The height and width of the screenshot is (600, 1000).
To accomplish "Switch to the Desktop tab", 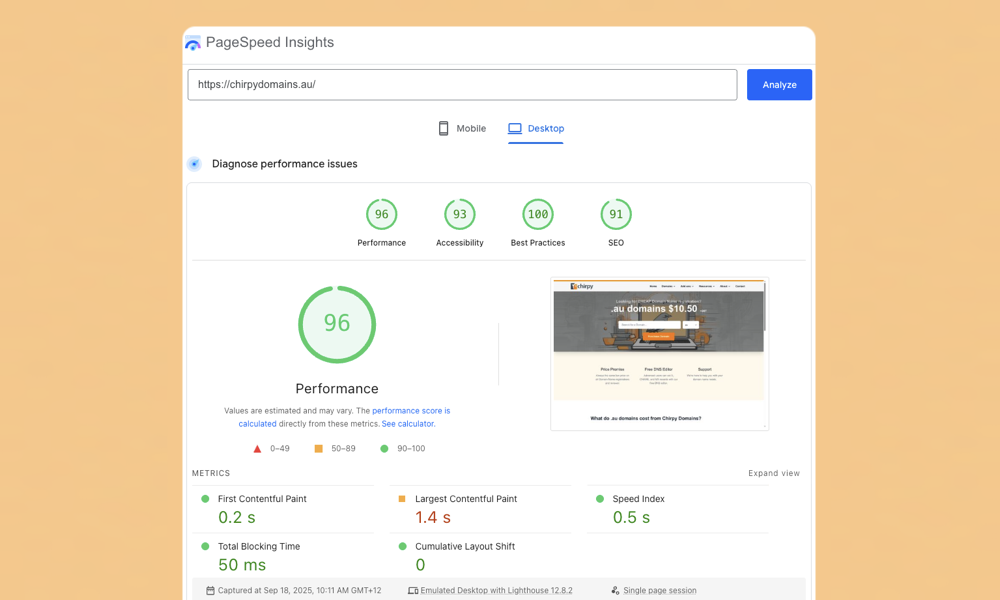I will 536,129.
